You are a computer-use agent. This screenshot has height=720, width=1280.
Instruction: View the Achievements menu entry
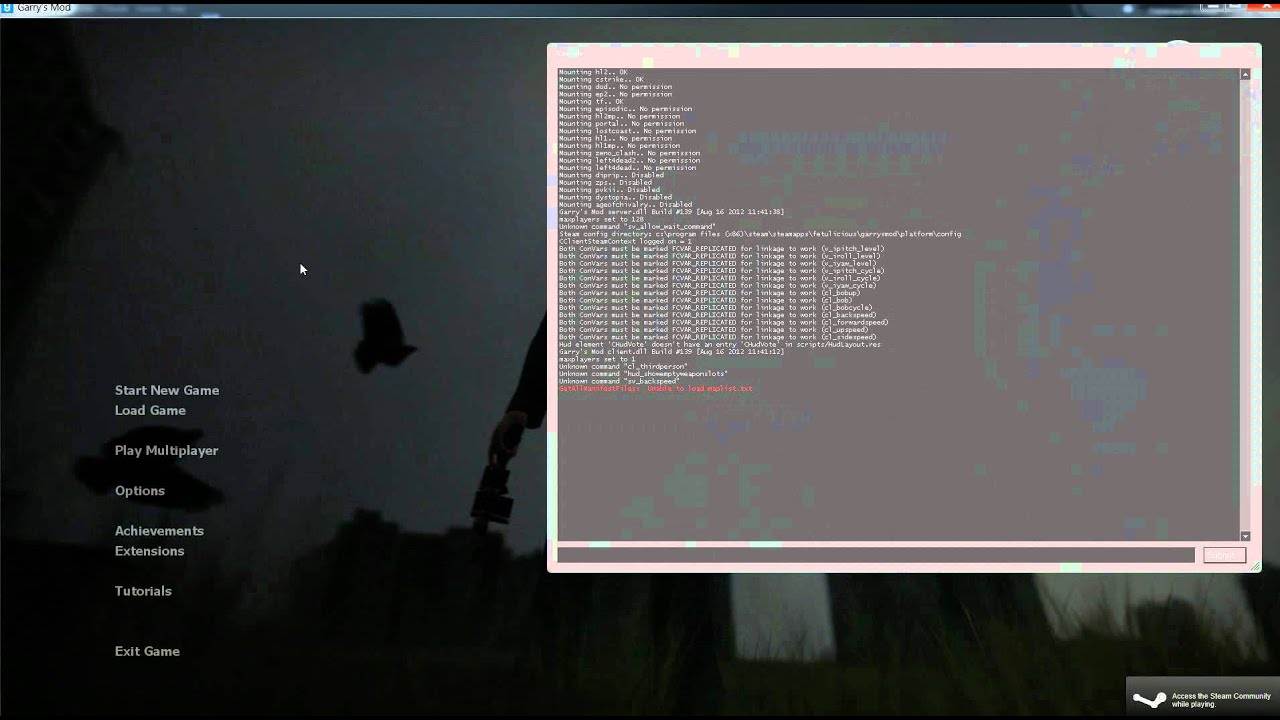tap(159, 531)
